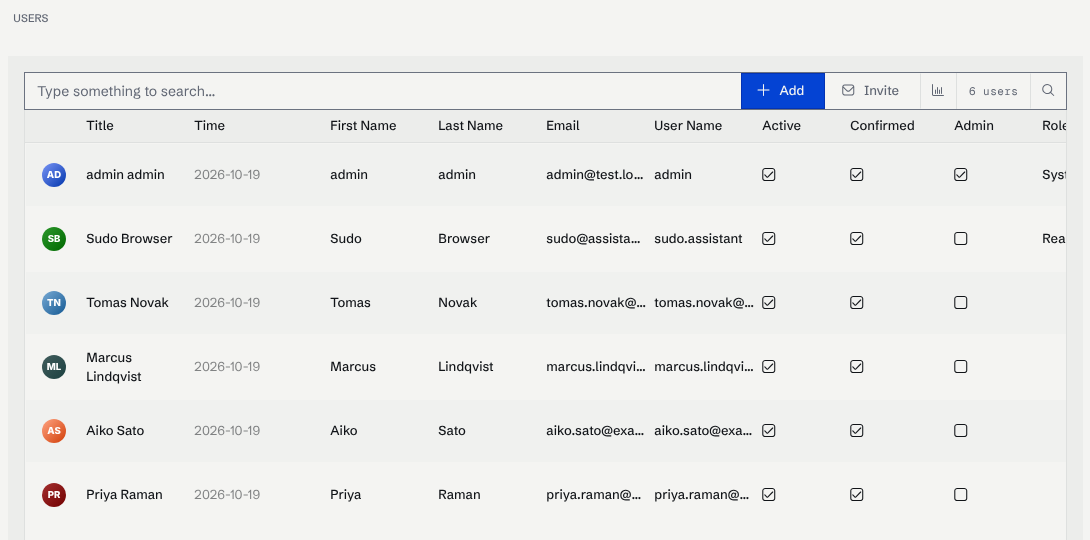Click the Confirmed column header
The image size is (1090, 540).
(882, 126)
